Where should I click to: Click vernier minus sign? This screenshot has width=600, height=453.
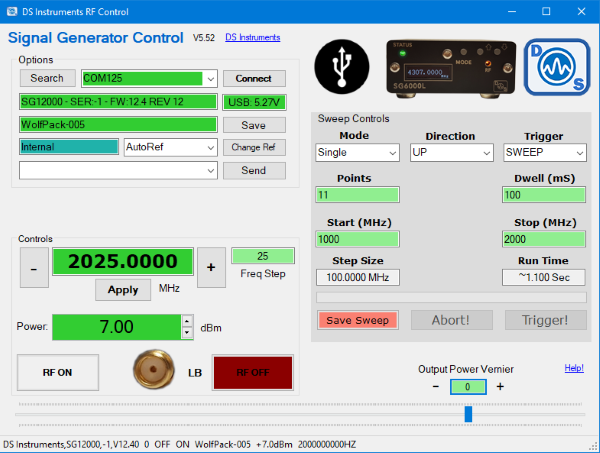pyautogui.click(x=436, y=386)
